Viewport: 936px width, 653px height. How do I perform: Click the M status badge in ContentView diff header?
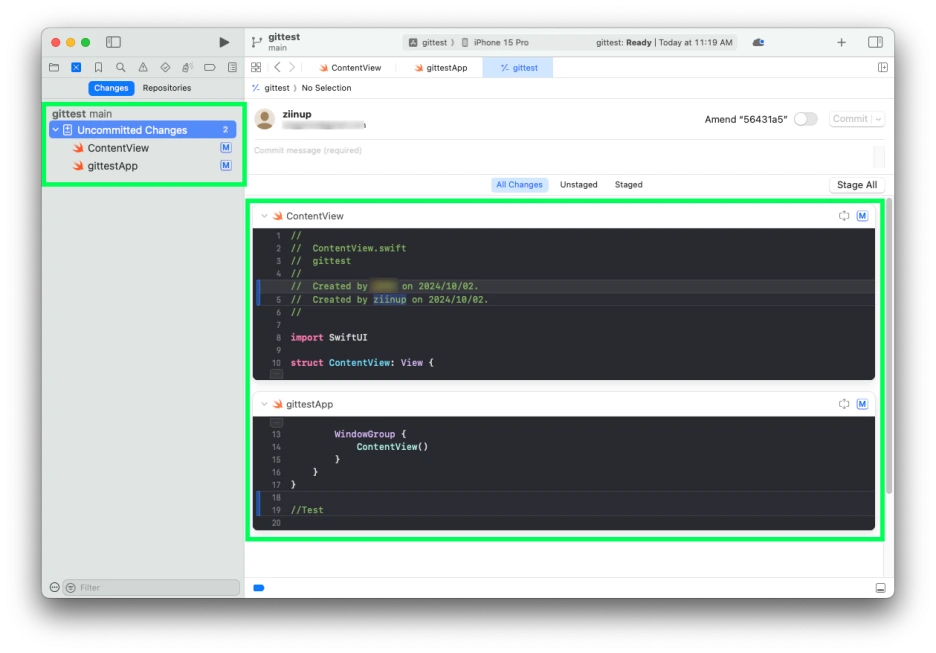pos(862,215)
